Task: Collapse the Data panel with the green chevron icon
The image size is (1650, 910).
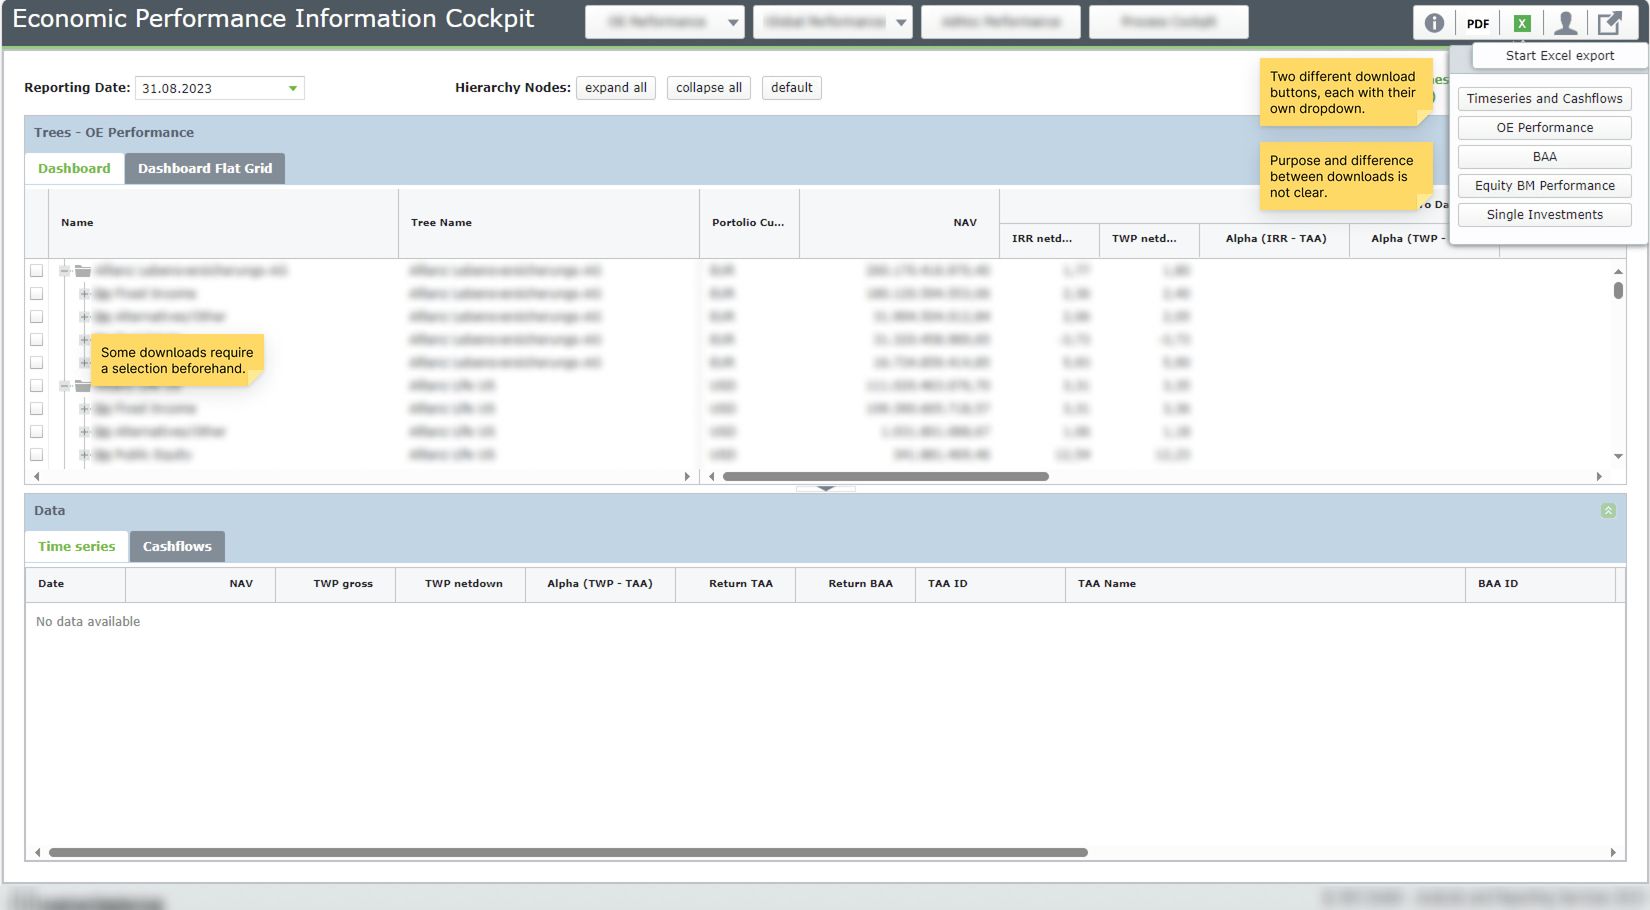Action: [x=1608, y=511]
